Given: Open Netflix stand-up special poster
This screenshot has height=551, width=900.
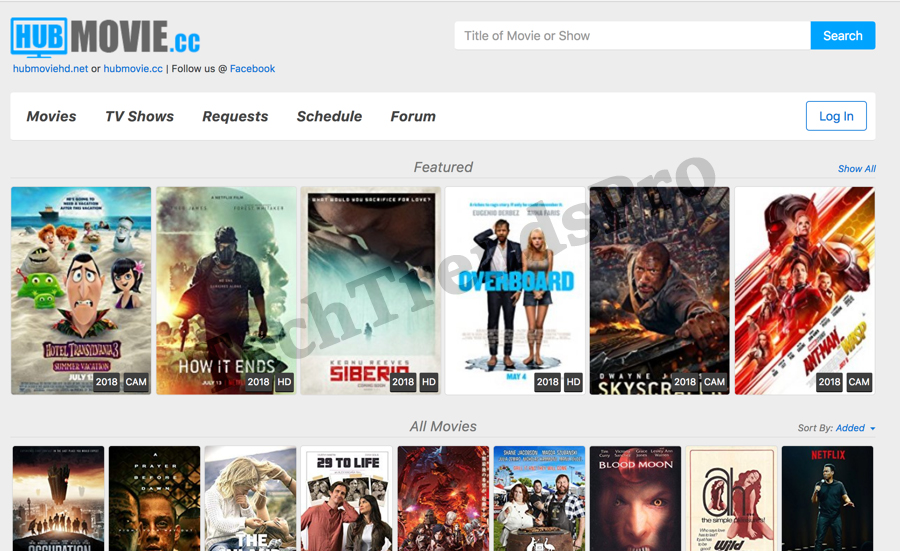Looking at the screenshot, I should click(x=828, y=498).
